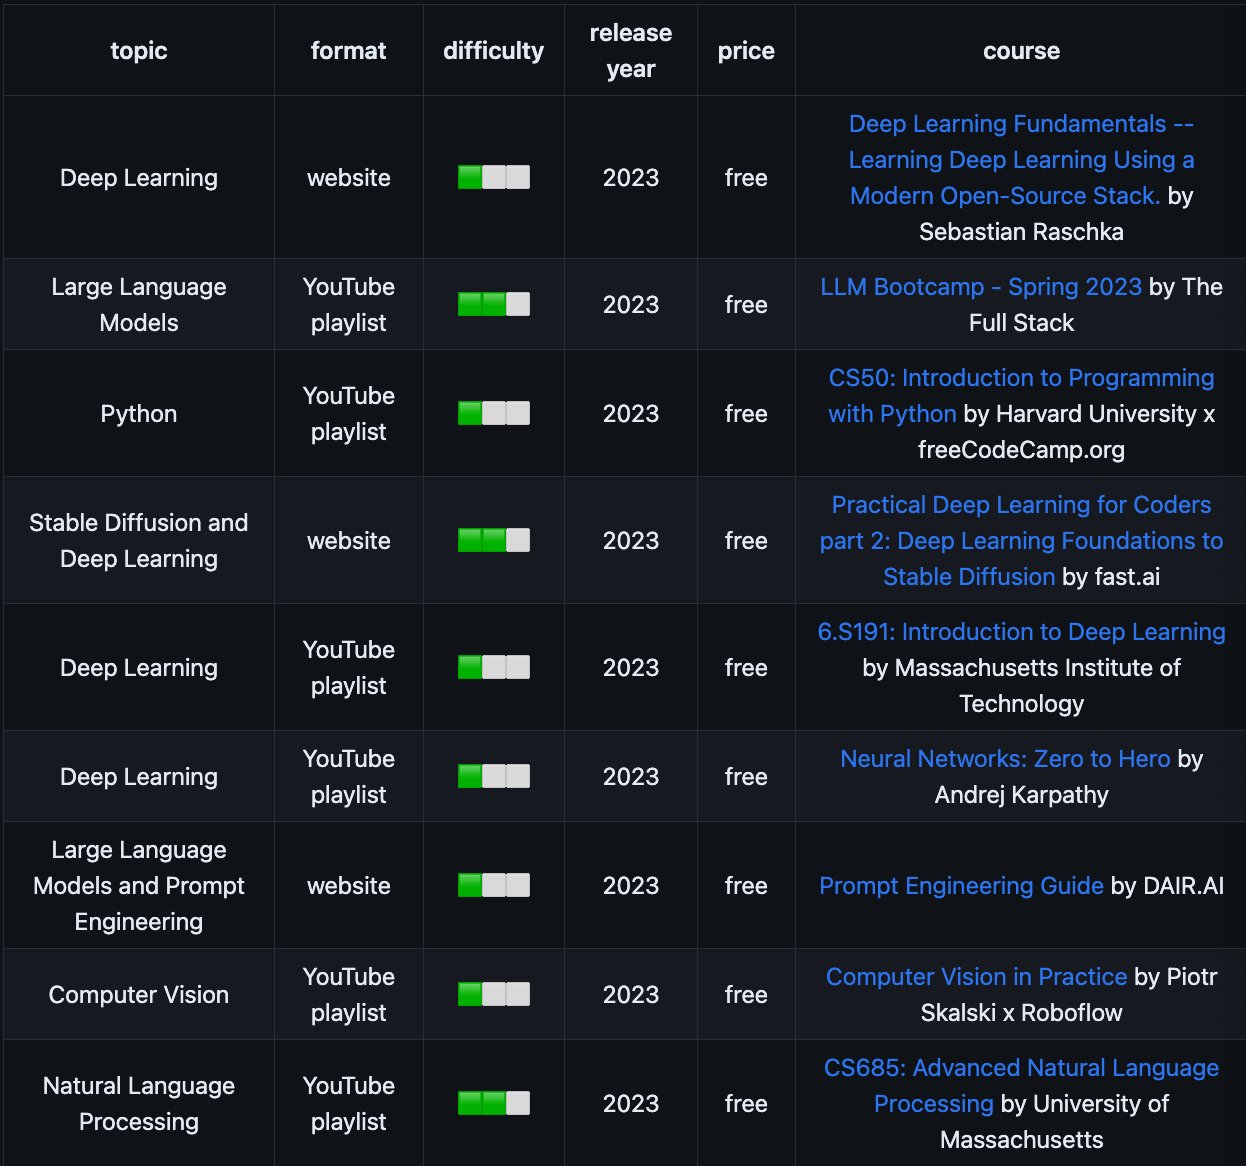Click 'free' price in Stable Diffusion row

(746, 541)
